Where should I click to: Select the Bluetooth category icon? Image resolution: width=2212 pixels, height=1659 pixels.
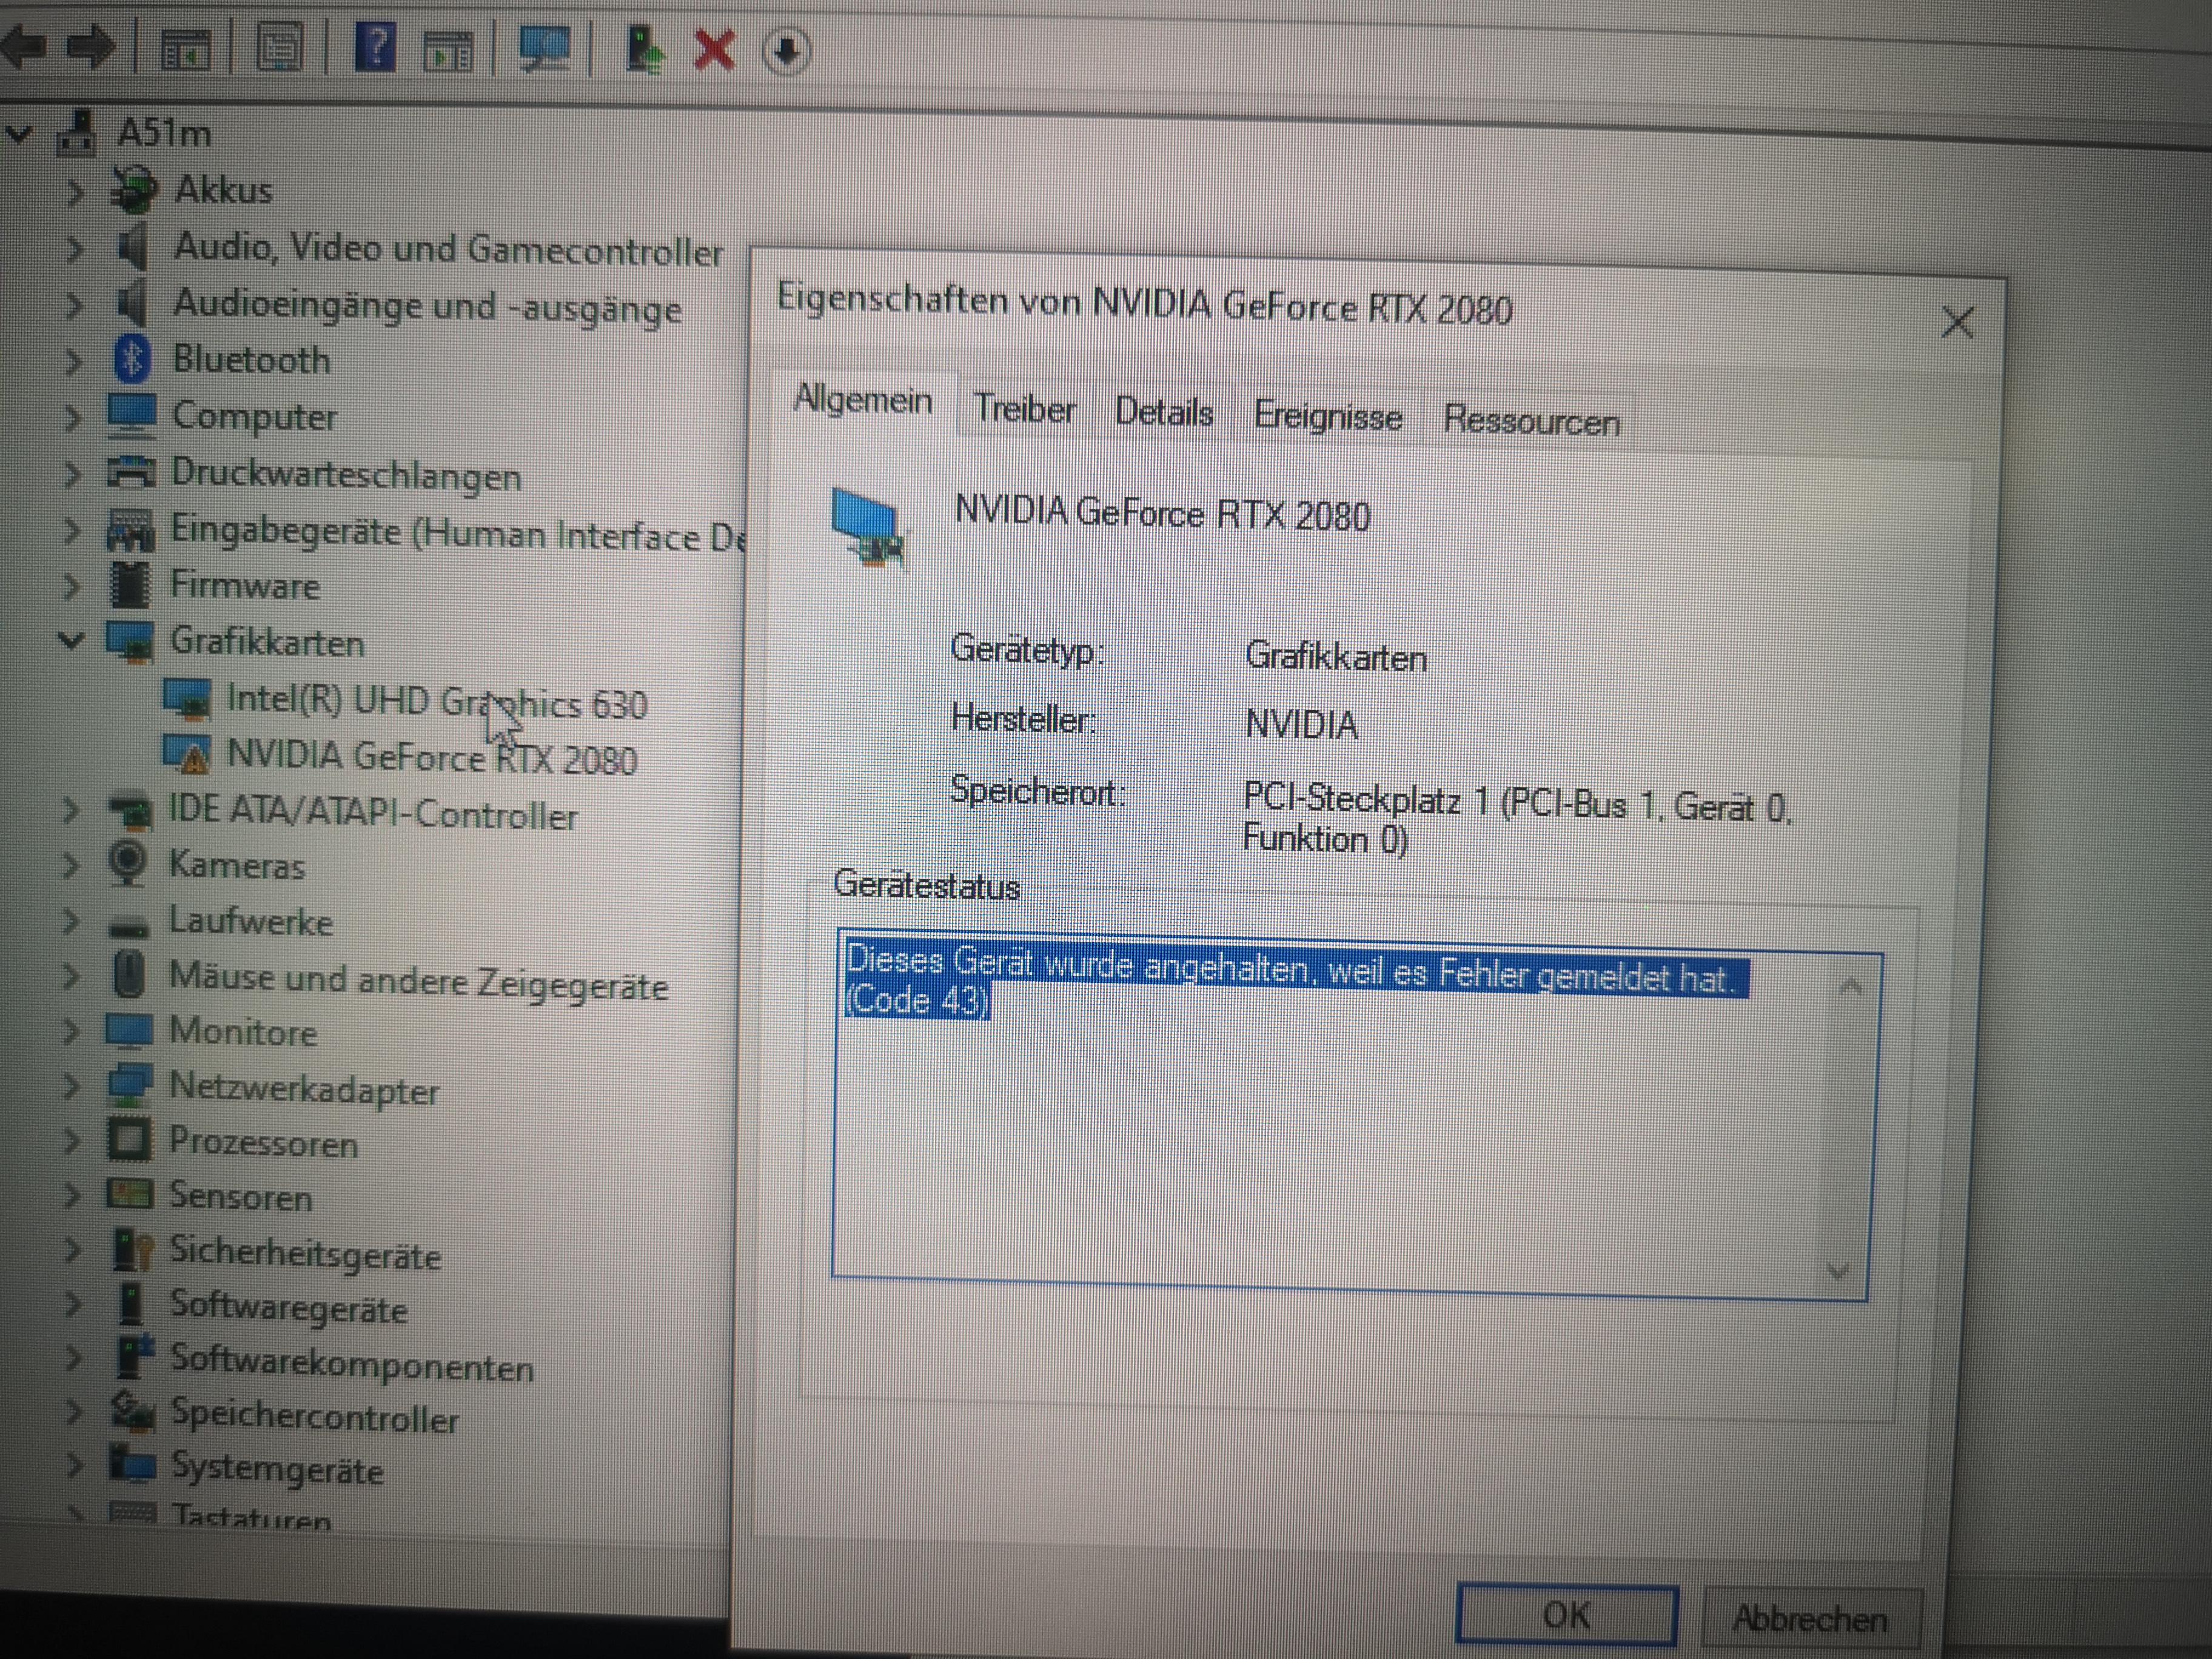(x=132, y=359)
